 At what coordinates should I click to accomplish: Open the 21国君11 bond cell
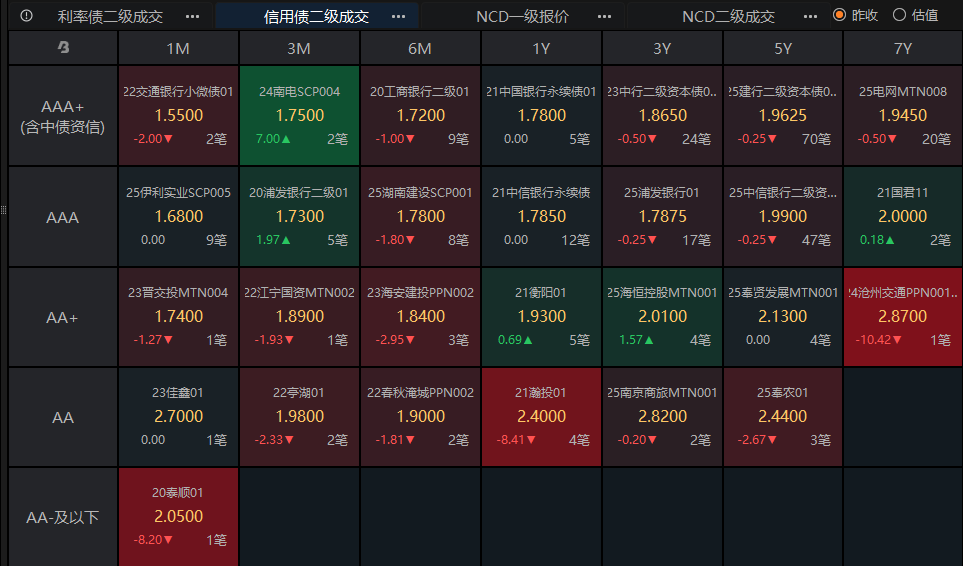[903, 217]
